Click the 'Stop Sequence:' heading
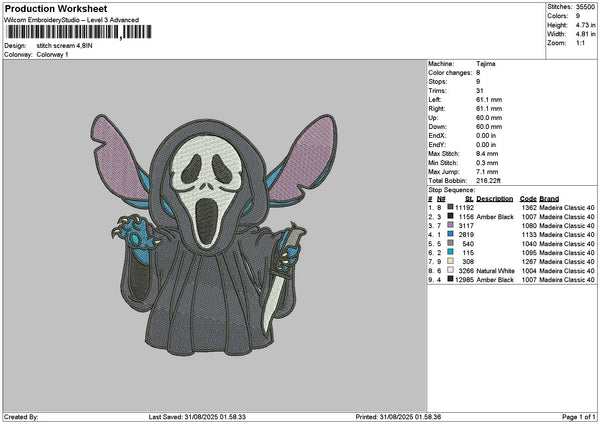This screenshot has height=424, width=600. click(452, 190)
